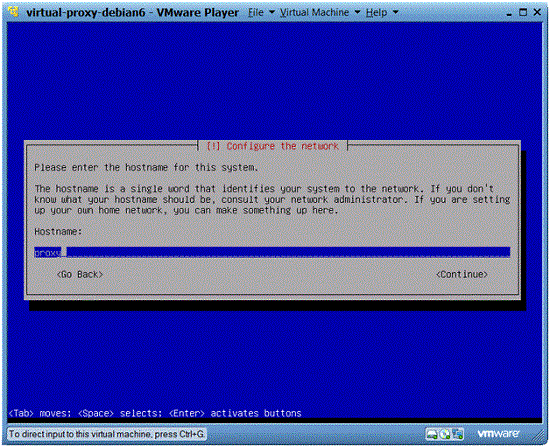The width and height of the screenshot is (550, 447).
Task: Activate the <Continue> button
Action: pyautogui.click(x=462, y=274)
